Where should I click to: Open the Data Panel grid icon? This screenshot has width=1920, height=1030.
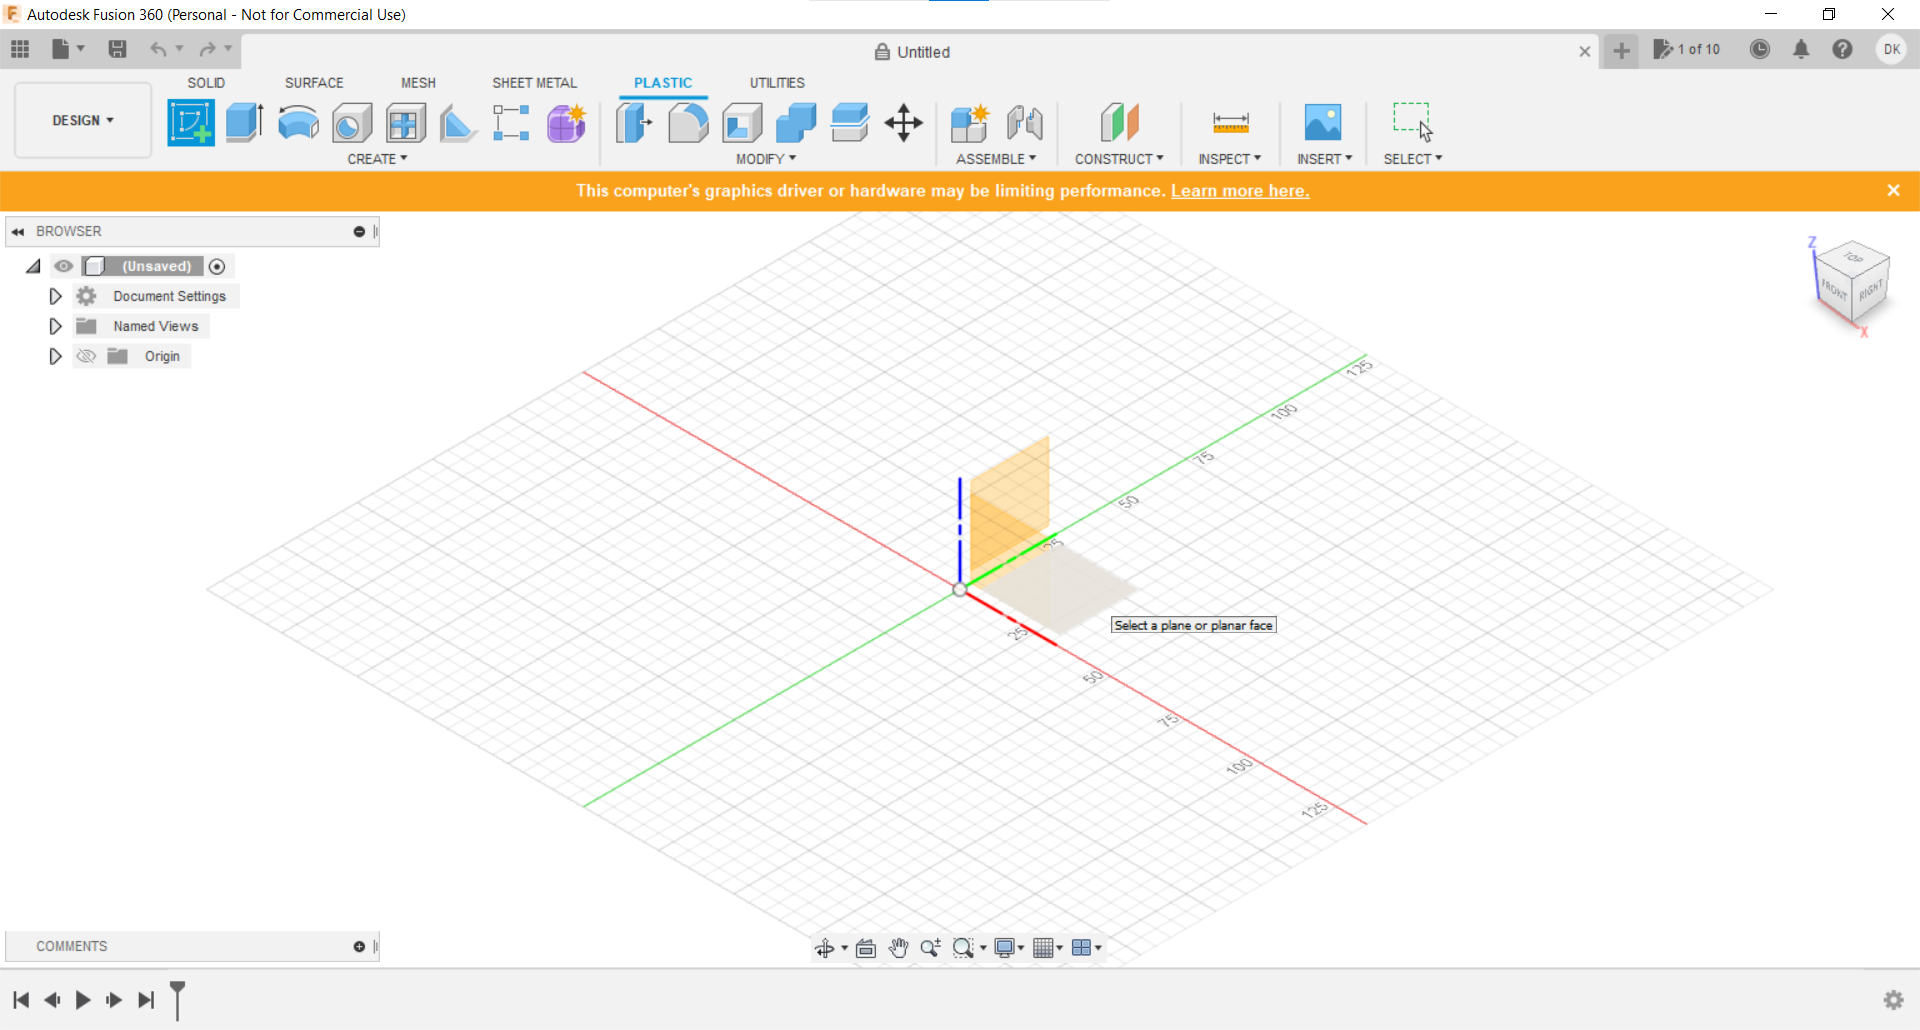click(x=20, y=49)
